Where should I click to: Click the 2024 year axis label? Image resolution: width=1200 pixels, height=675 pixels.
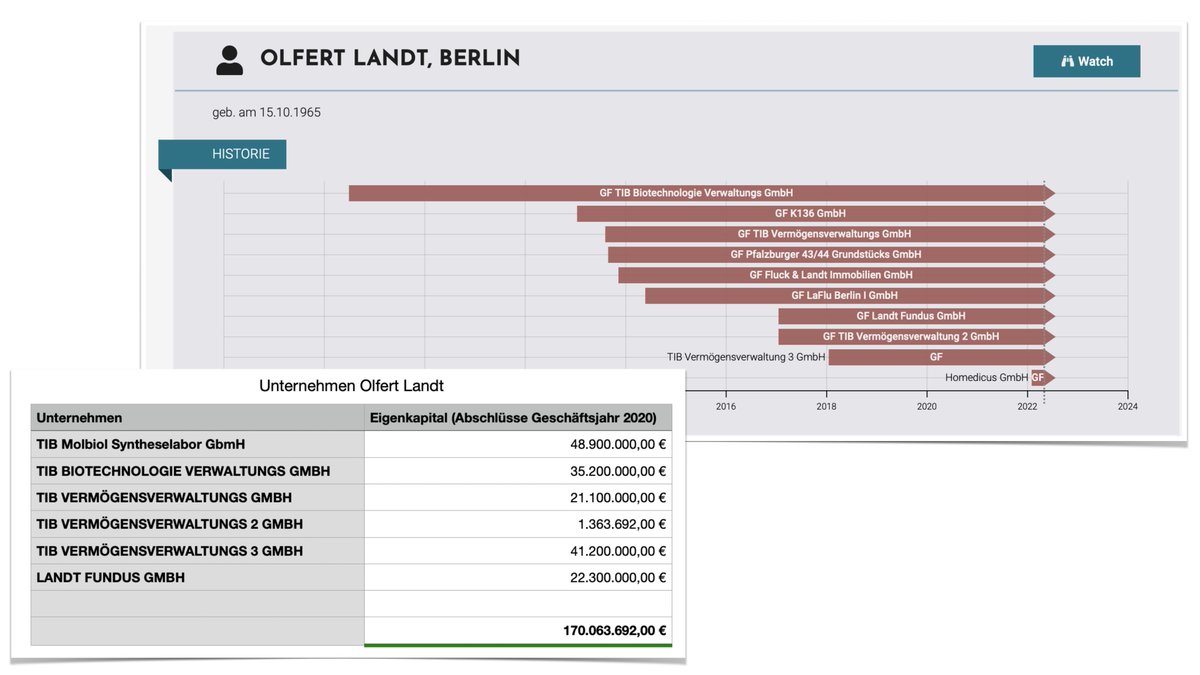(x=1128, y=406)
